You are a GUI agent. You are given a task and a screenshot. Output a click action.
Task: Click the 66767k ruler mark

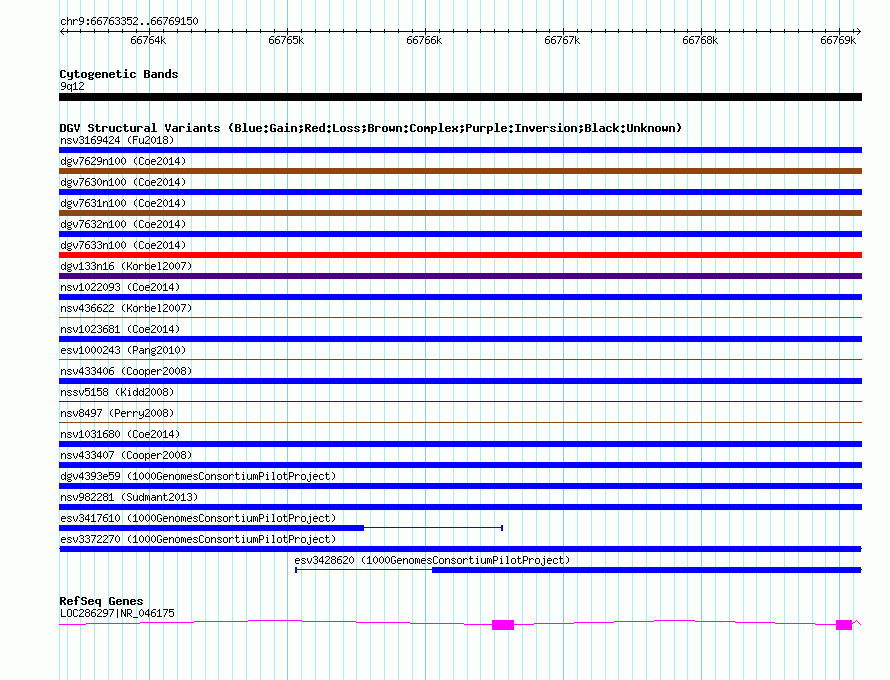coord(562,40)
